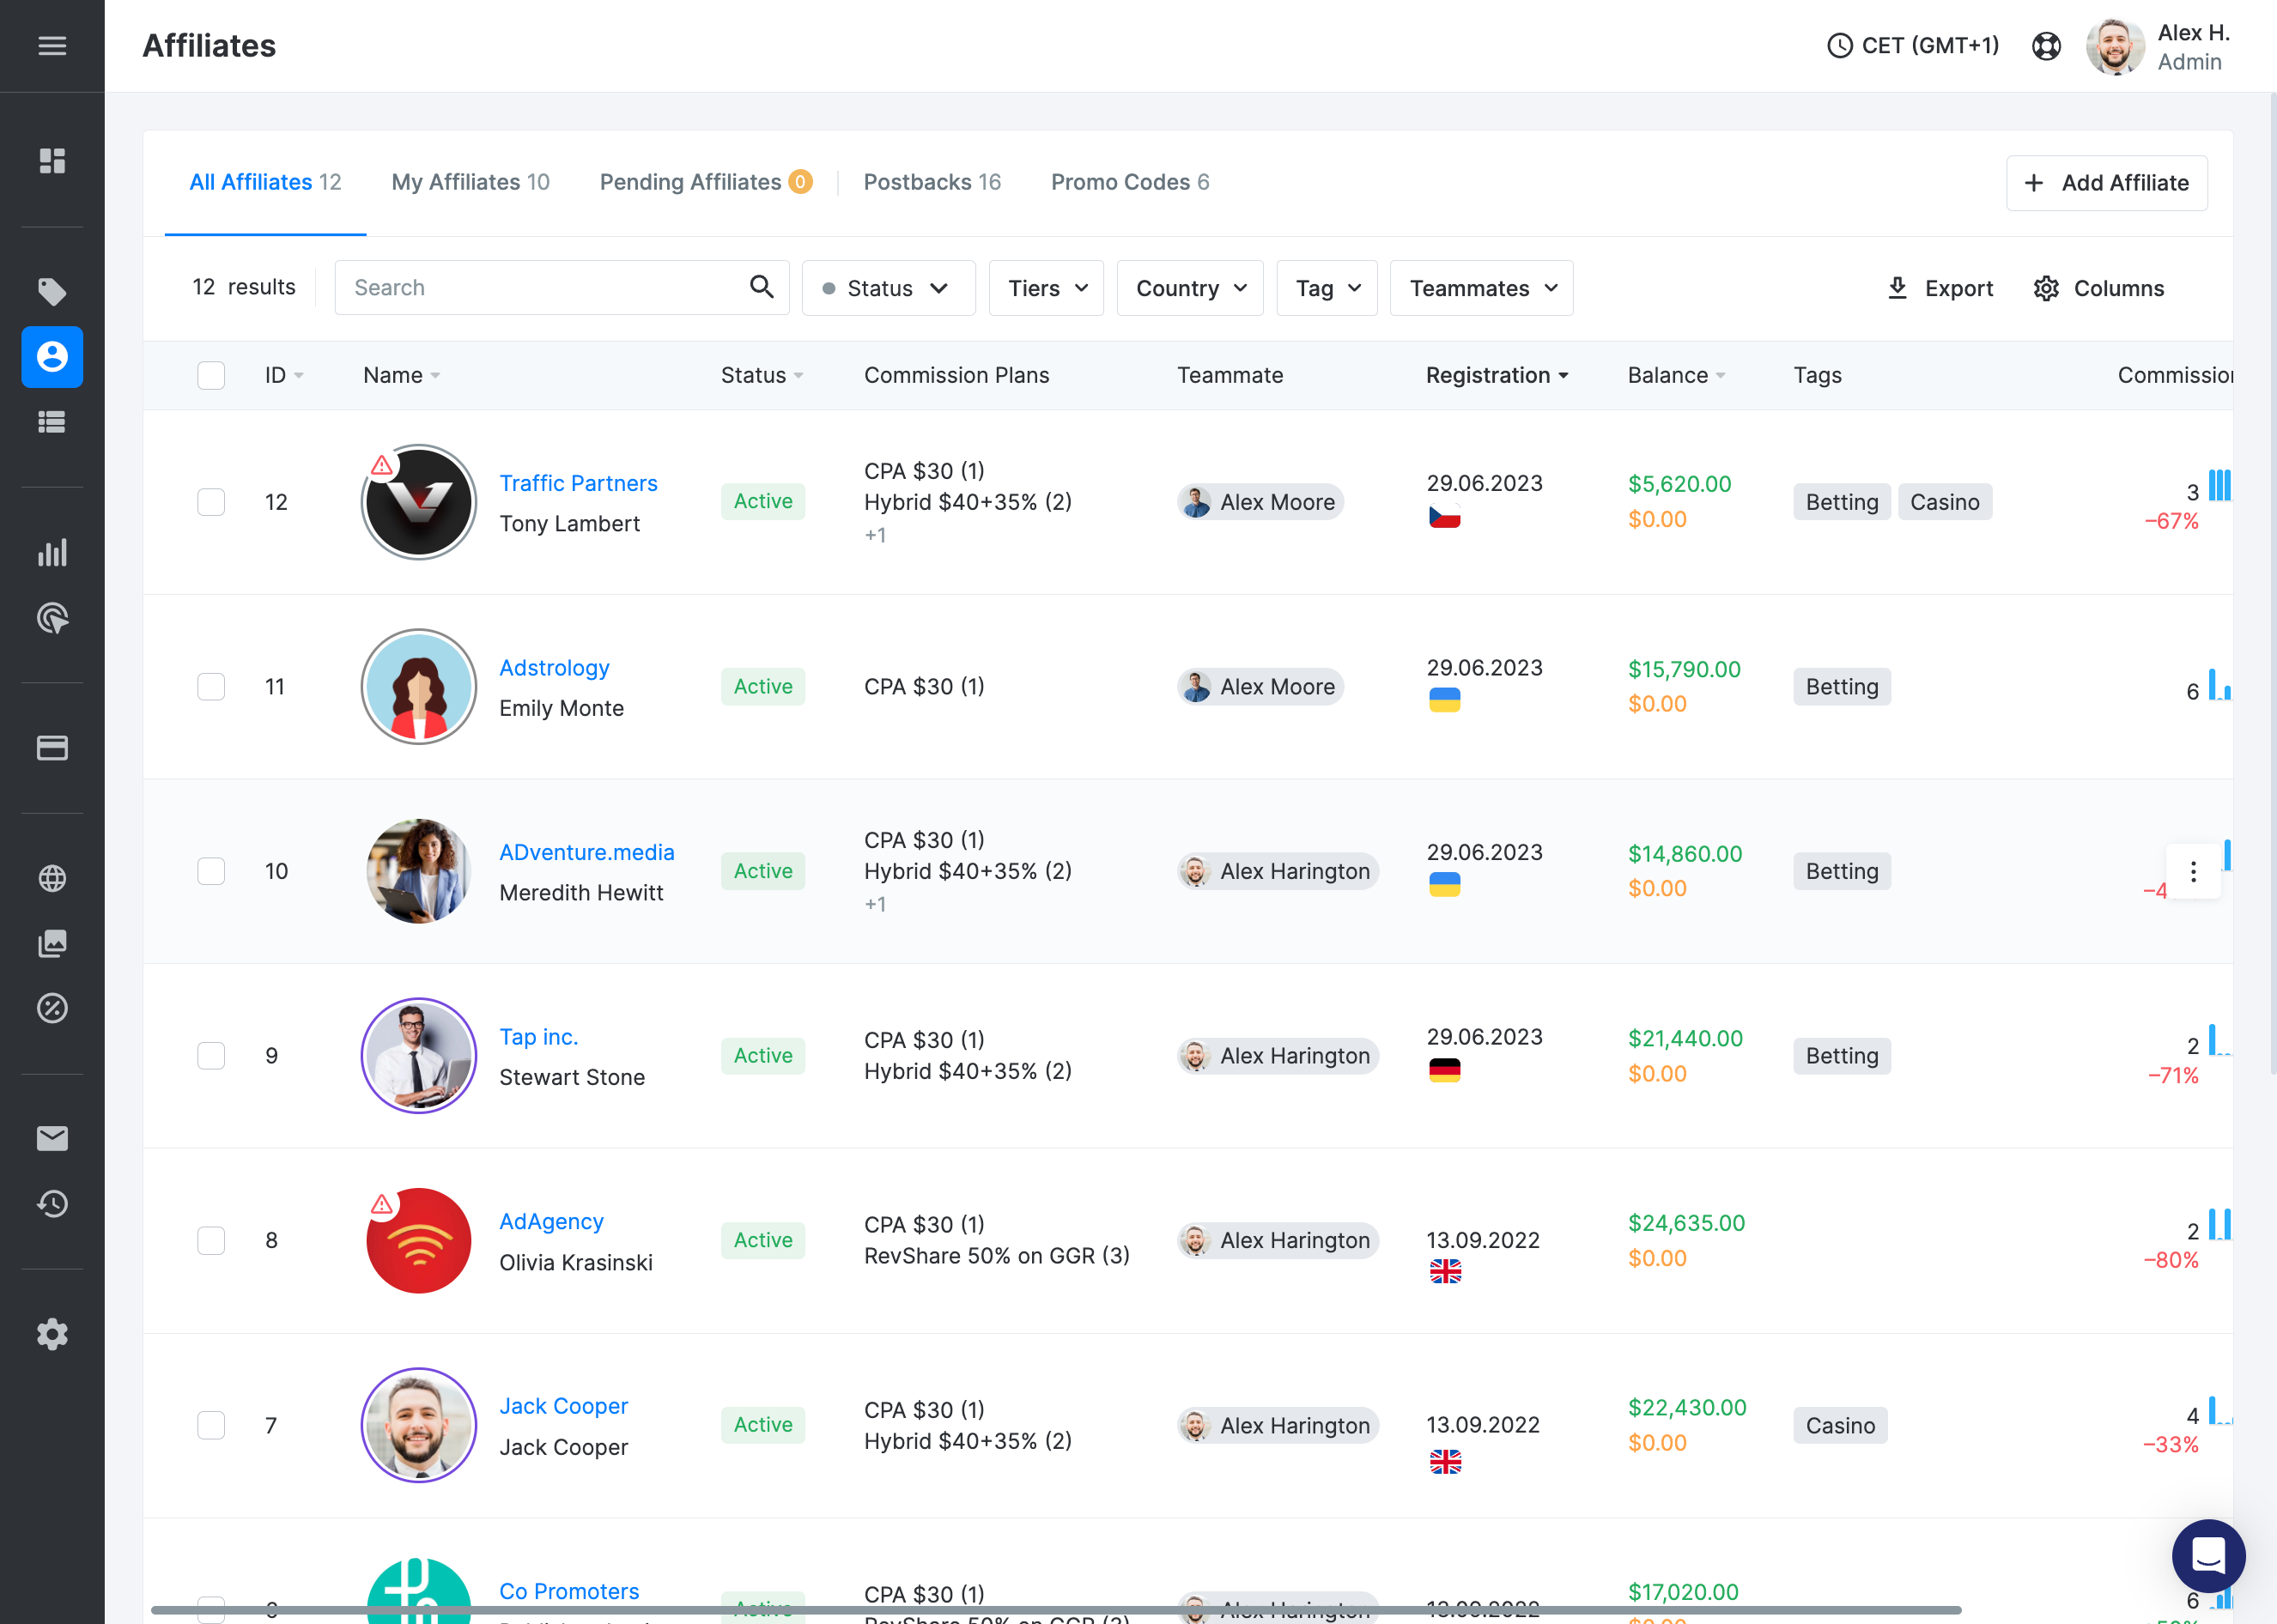This screenshot has width=2277, height=1624.
Task: Click the search magnifier icon
Action: click(x=762, y=287)
